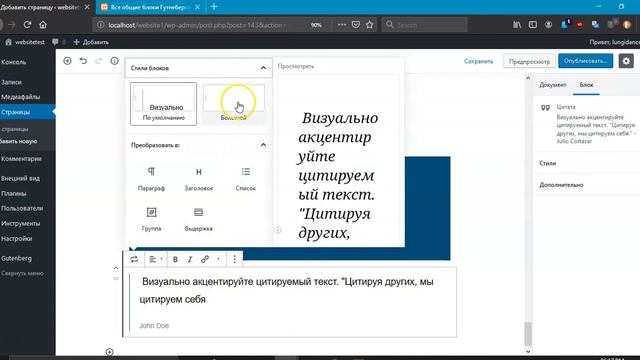Image resolution: width=640 pixels, height=360 pixels.
Task: Toggle the browser sidebar view icon
Action: [533, 25]
